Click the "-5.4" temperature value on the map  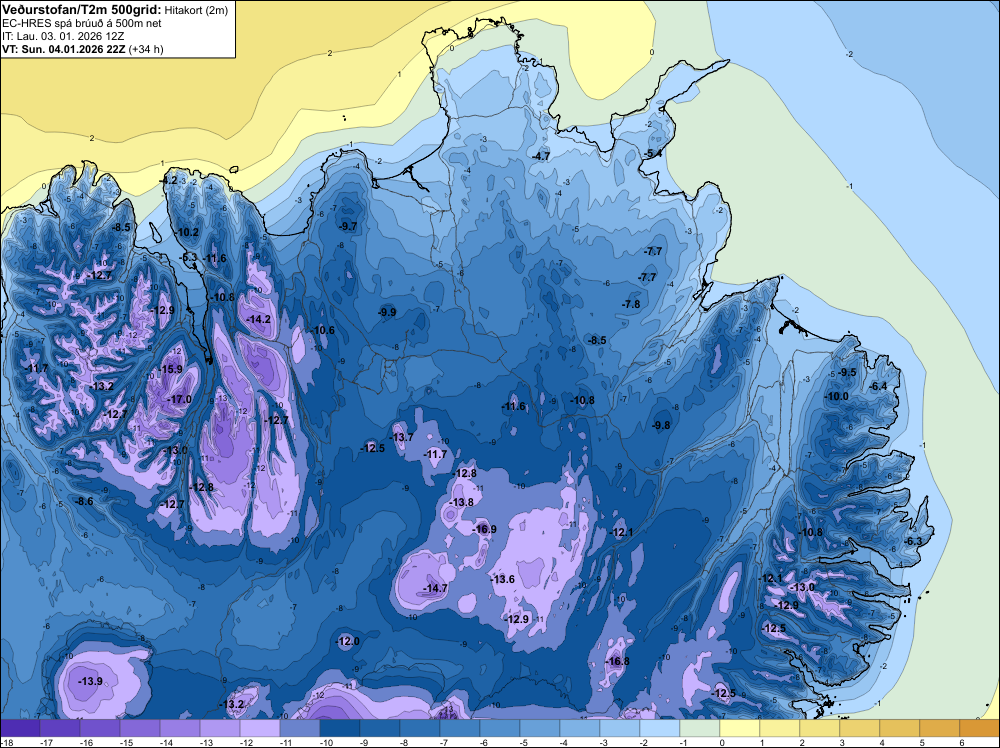tap(652, 154)
